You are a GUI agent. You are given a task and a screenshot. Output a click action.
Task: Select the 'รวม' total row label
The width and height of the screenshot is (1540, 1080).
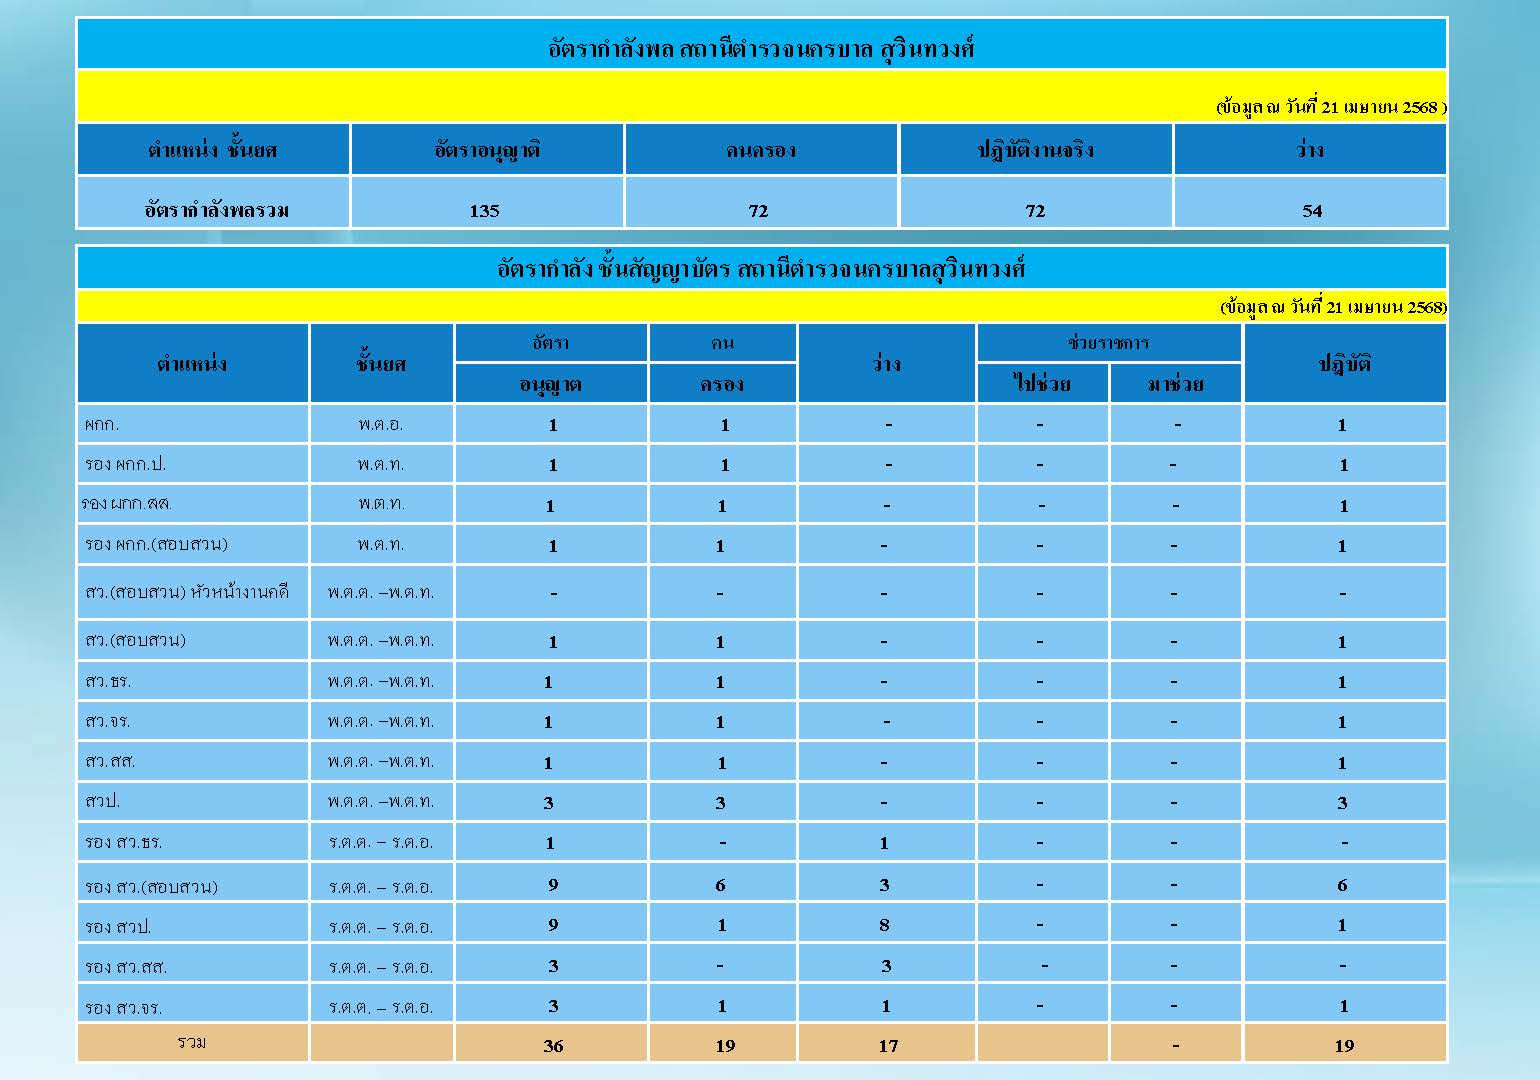point(192,1043)
